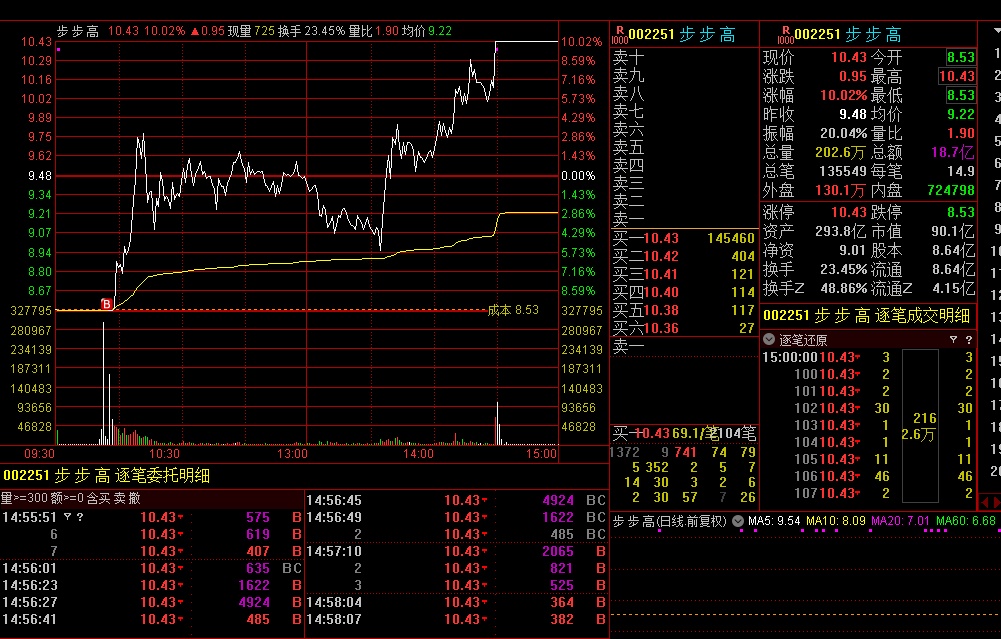Click help question mark in 逐笔还原 header

(968, 340)
